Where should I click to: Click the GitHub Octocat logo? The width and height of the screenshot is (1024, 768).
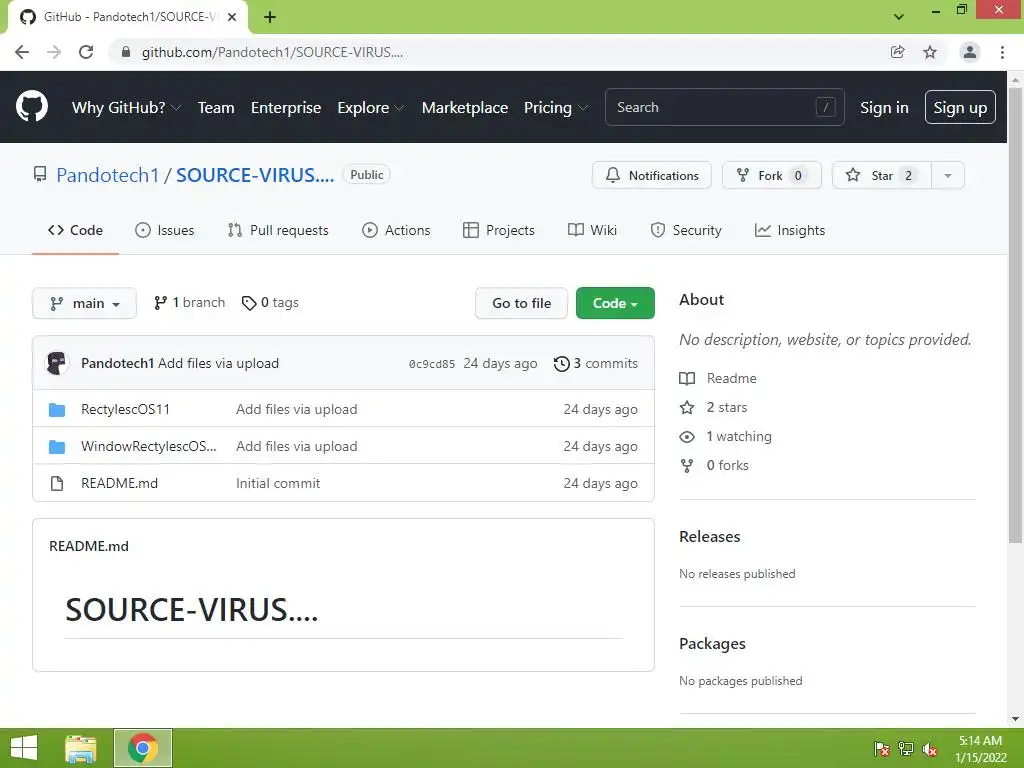coord(31,106)
